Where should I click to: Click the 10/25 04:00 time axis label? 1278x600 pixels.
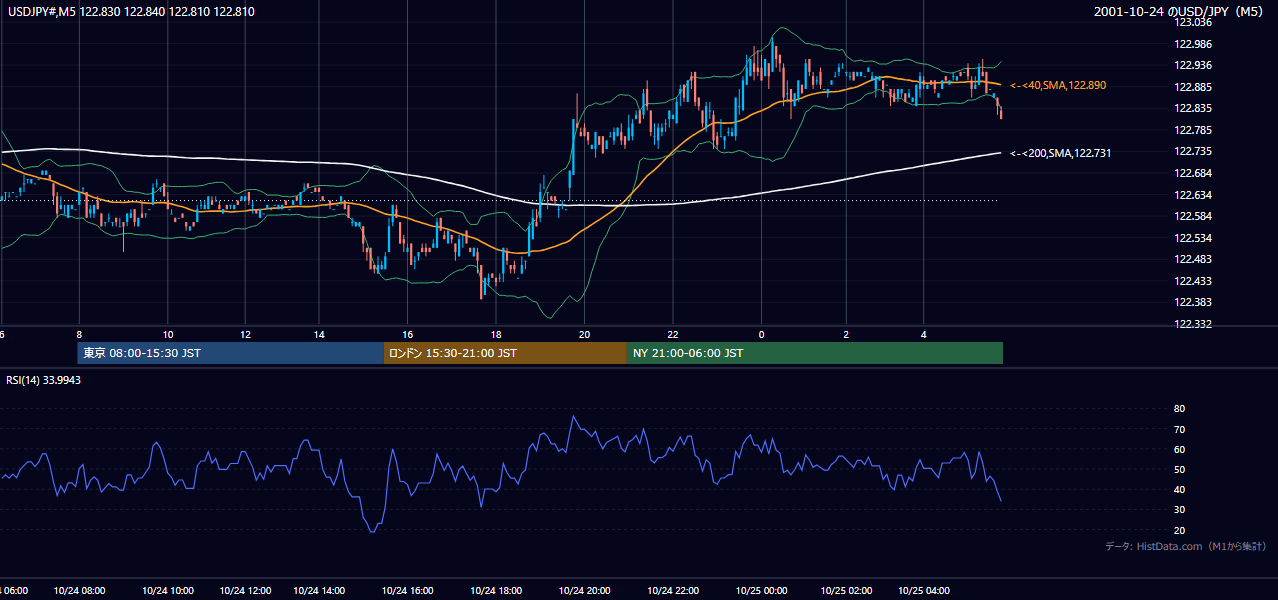click(x=924, y=591)
